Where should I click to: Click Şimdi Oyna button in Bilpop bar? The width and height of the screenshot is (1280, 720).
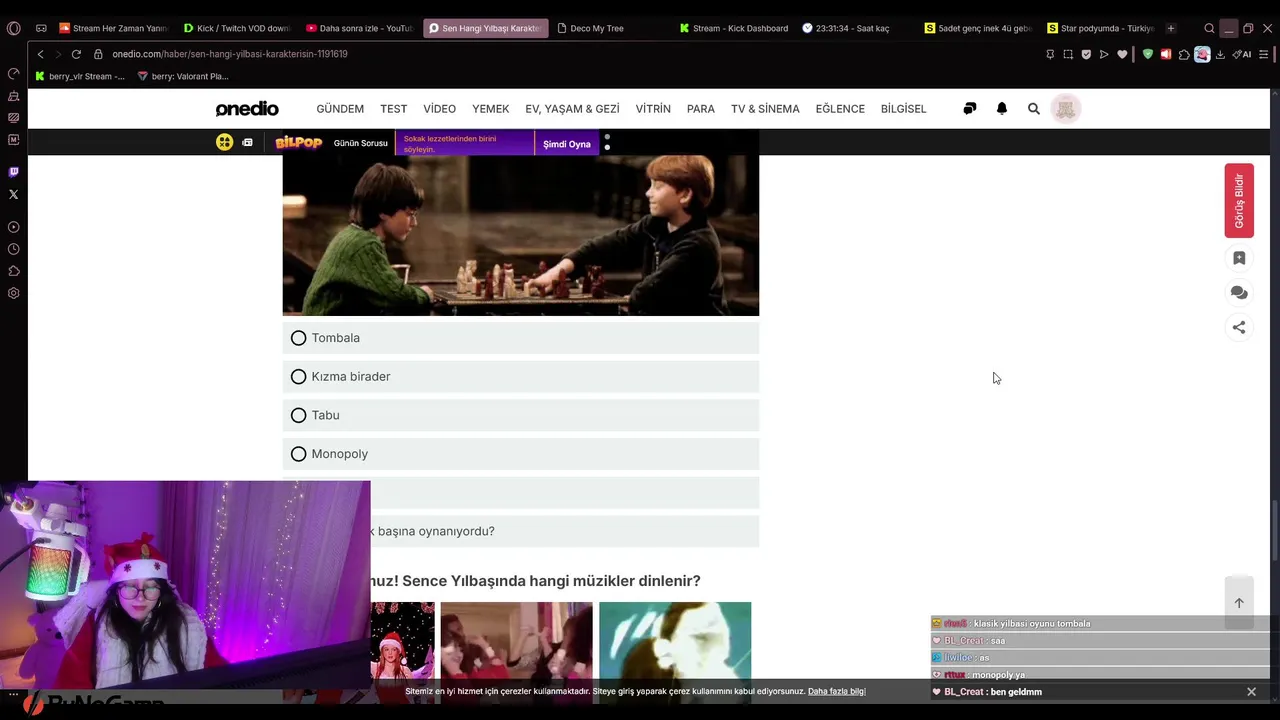[567, 144]
